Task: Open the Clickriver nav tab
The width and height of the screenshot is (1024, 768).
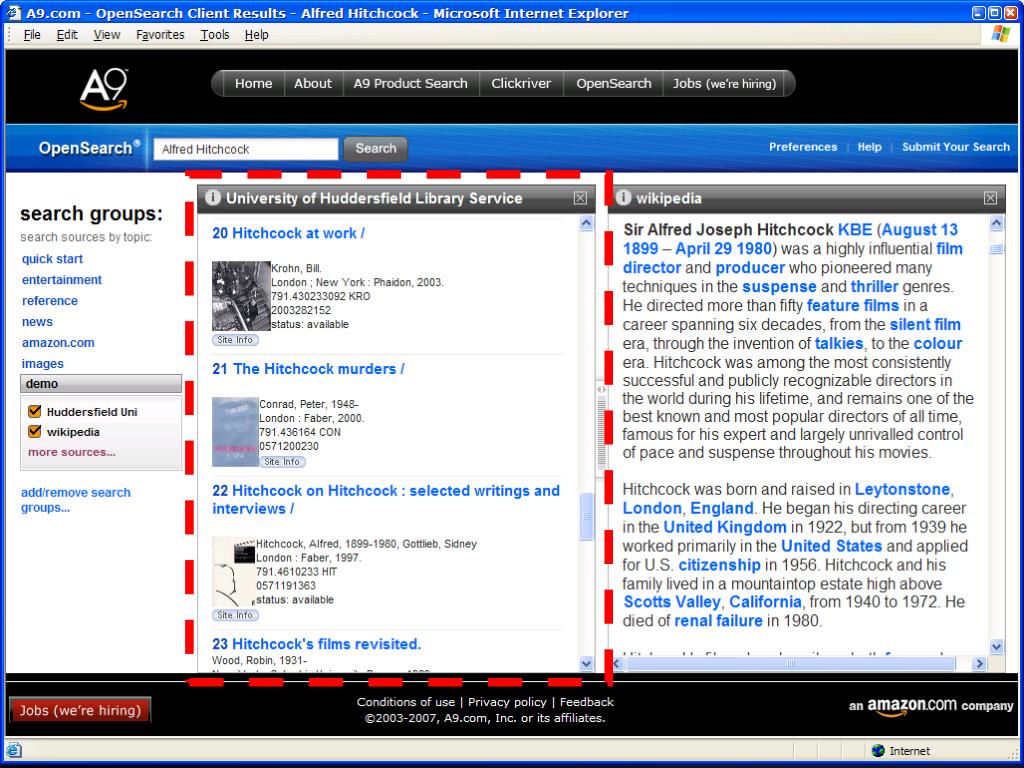Action: tap(521, 84)
